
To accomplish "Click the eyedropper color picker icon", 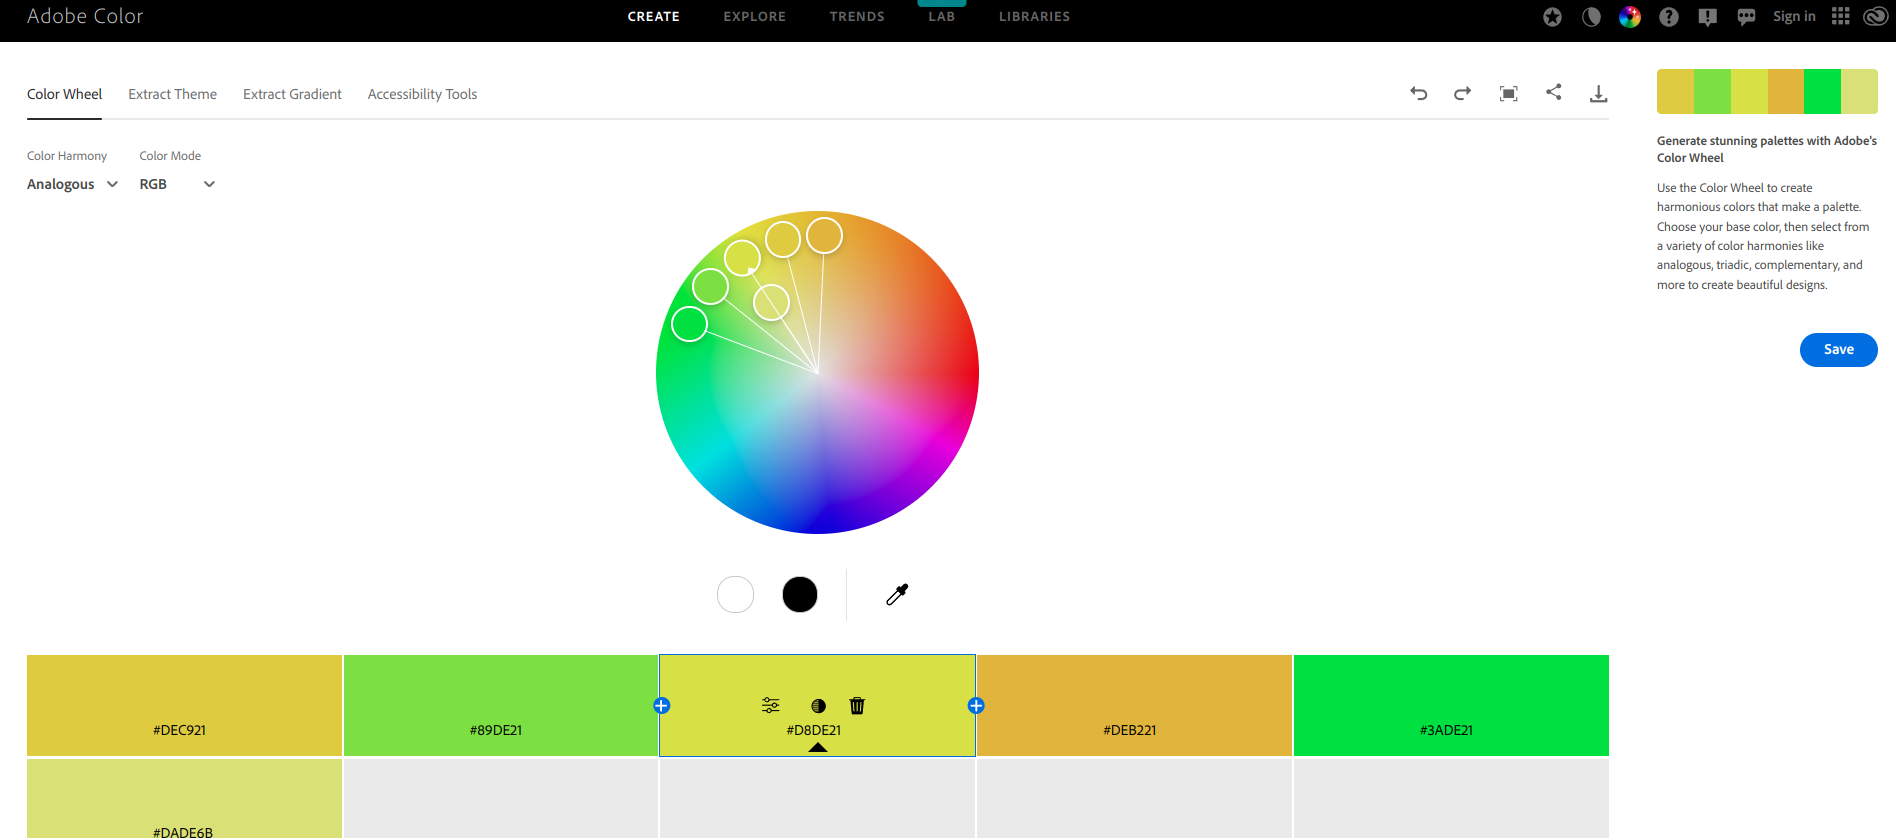I will [897, 595].
